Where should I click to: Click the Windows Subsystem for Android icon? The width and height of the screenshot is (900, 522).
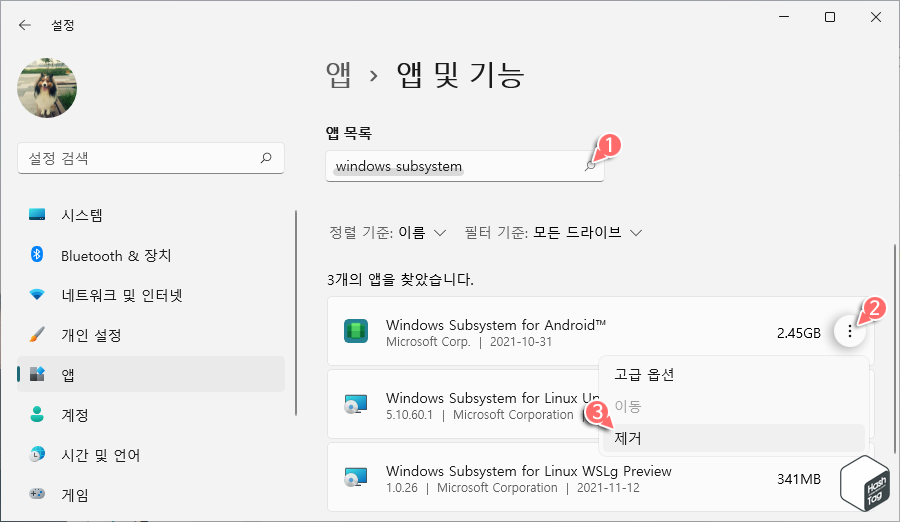pyautogui.click(x=356, y=331)
